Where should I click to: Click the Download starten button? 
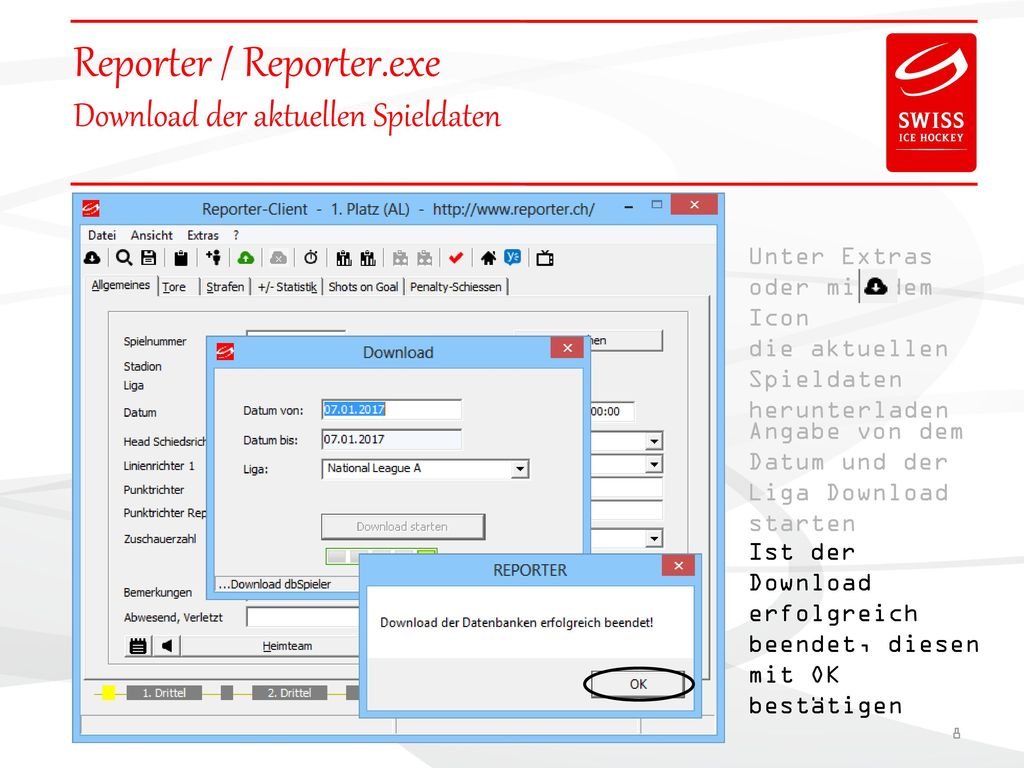point(402,526)
